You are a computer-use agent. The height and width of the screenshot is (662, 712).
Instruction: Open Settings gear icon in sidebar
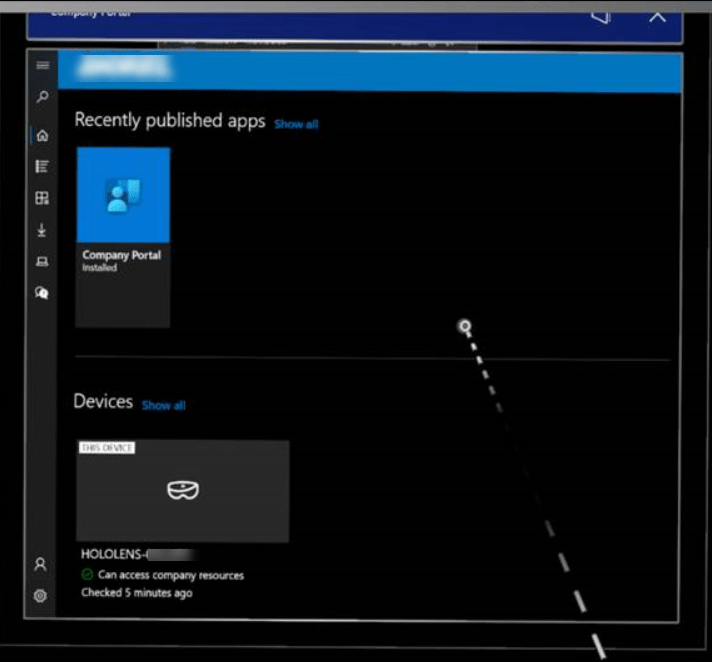(x=40, y=595)
